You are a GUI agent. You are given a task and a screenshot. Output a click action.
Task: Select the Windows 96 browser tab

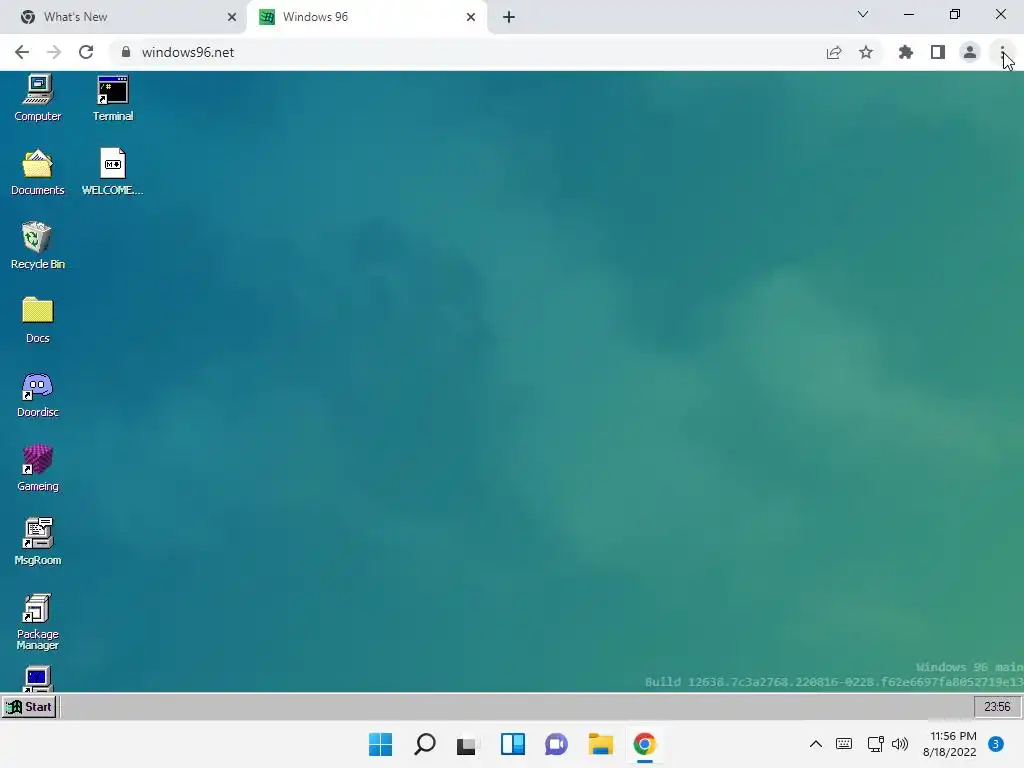click(x=366, y=17)
